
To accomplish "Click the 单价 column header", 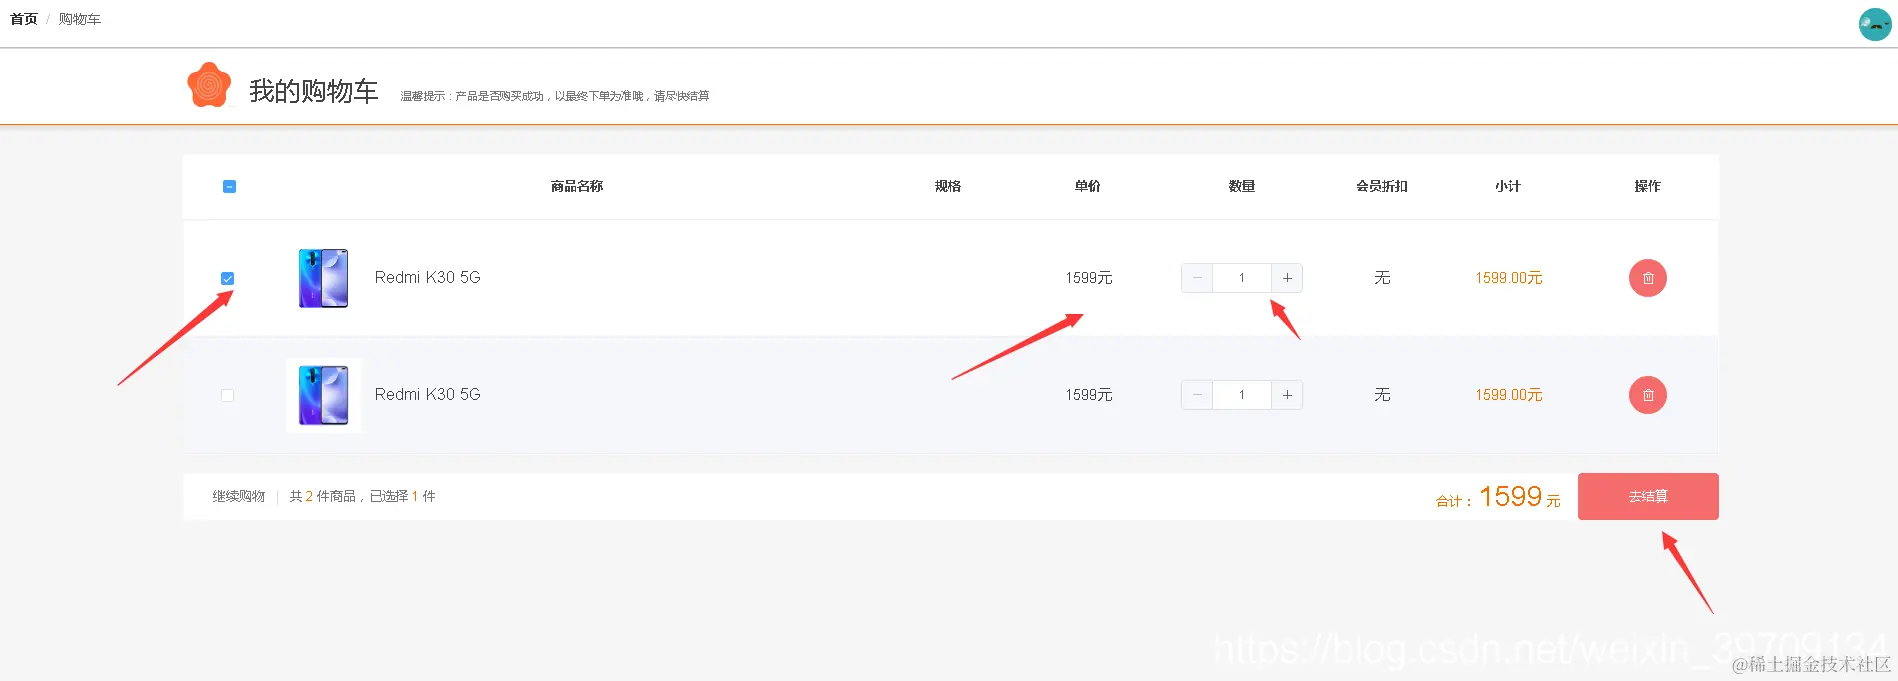I will pyautogui.click(x=1088, y=186).
